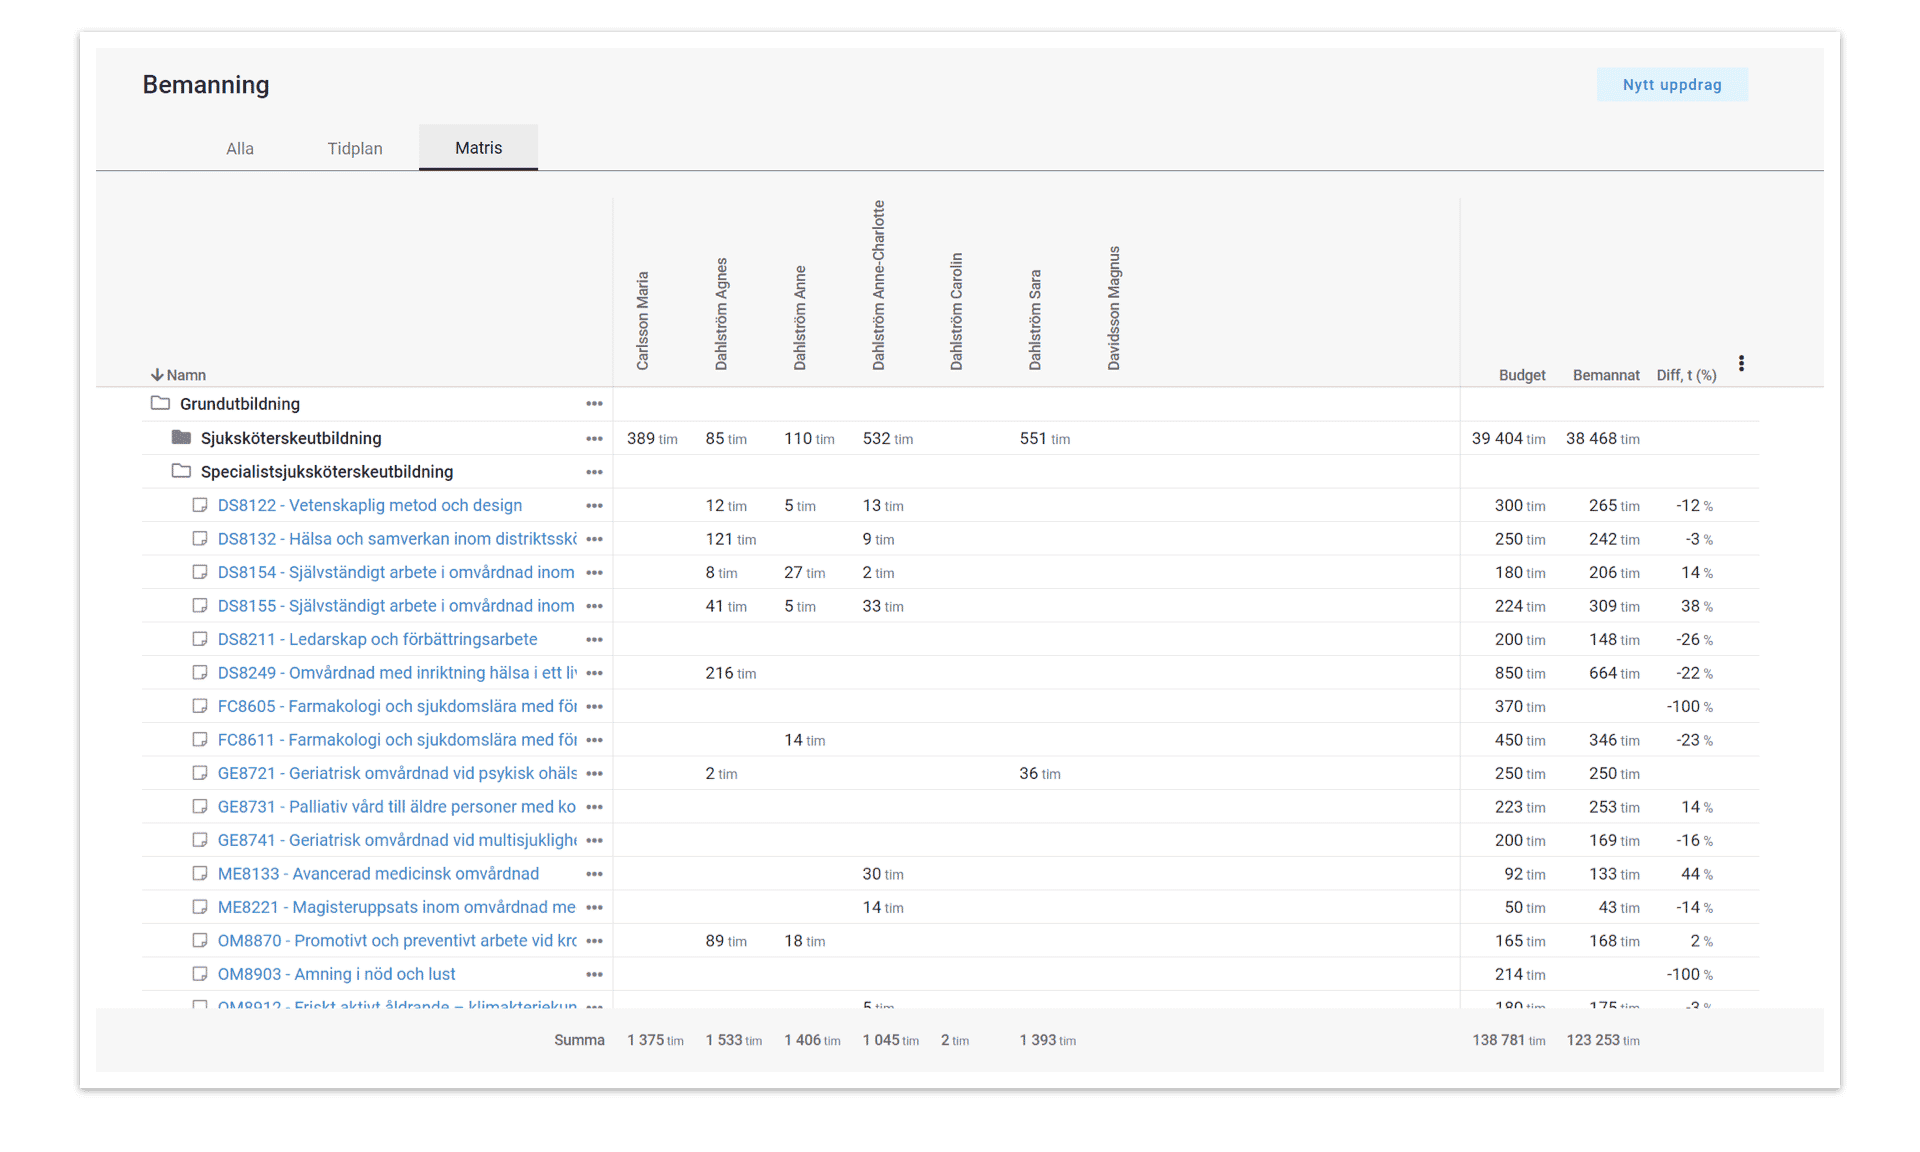Viewport: 1920px width, 1152px height.
Task: Click document icon beside GE8721 course
Action: pos(200,773)
